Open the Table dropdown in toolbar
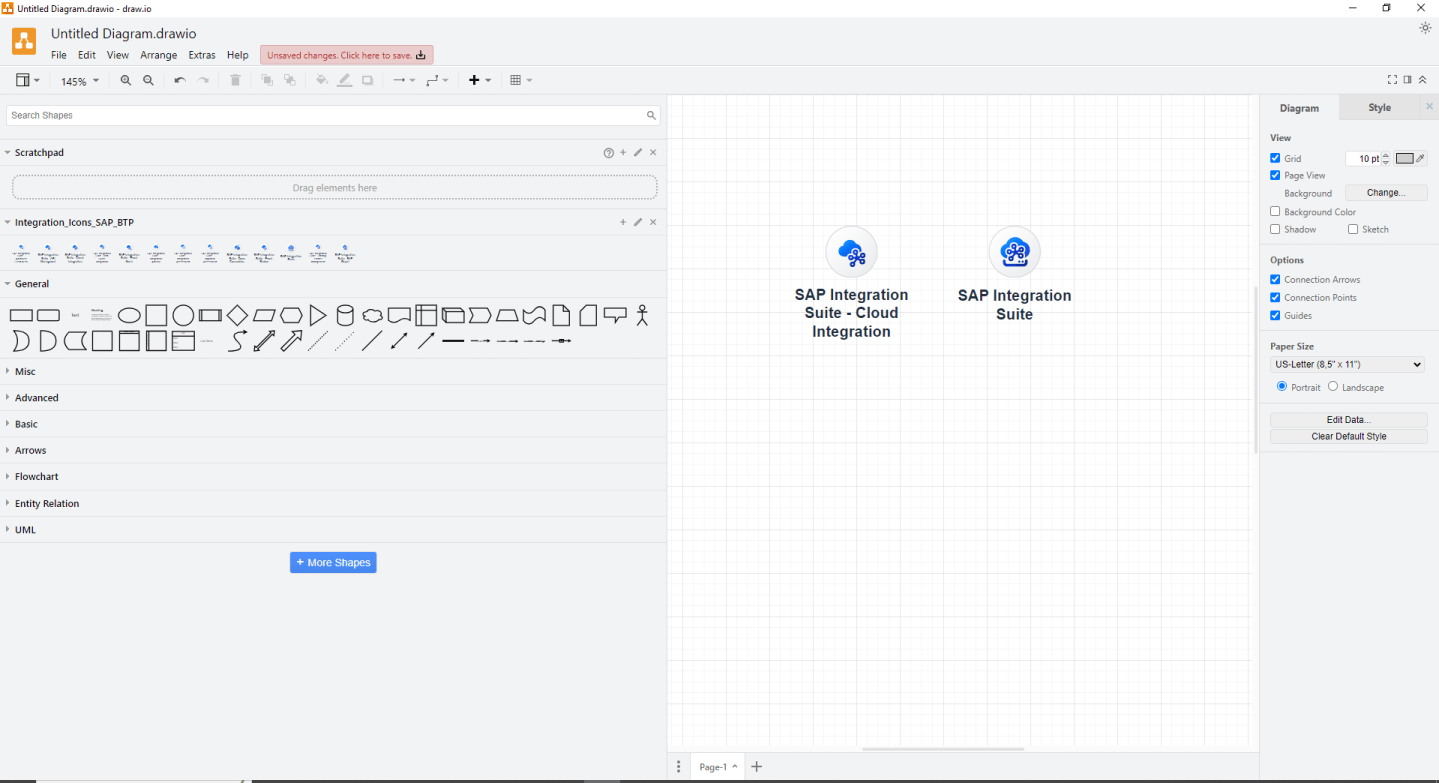This screenshot has height=783, width=1439. click(521, 81)
